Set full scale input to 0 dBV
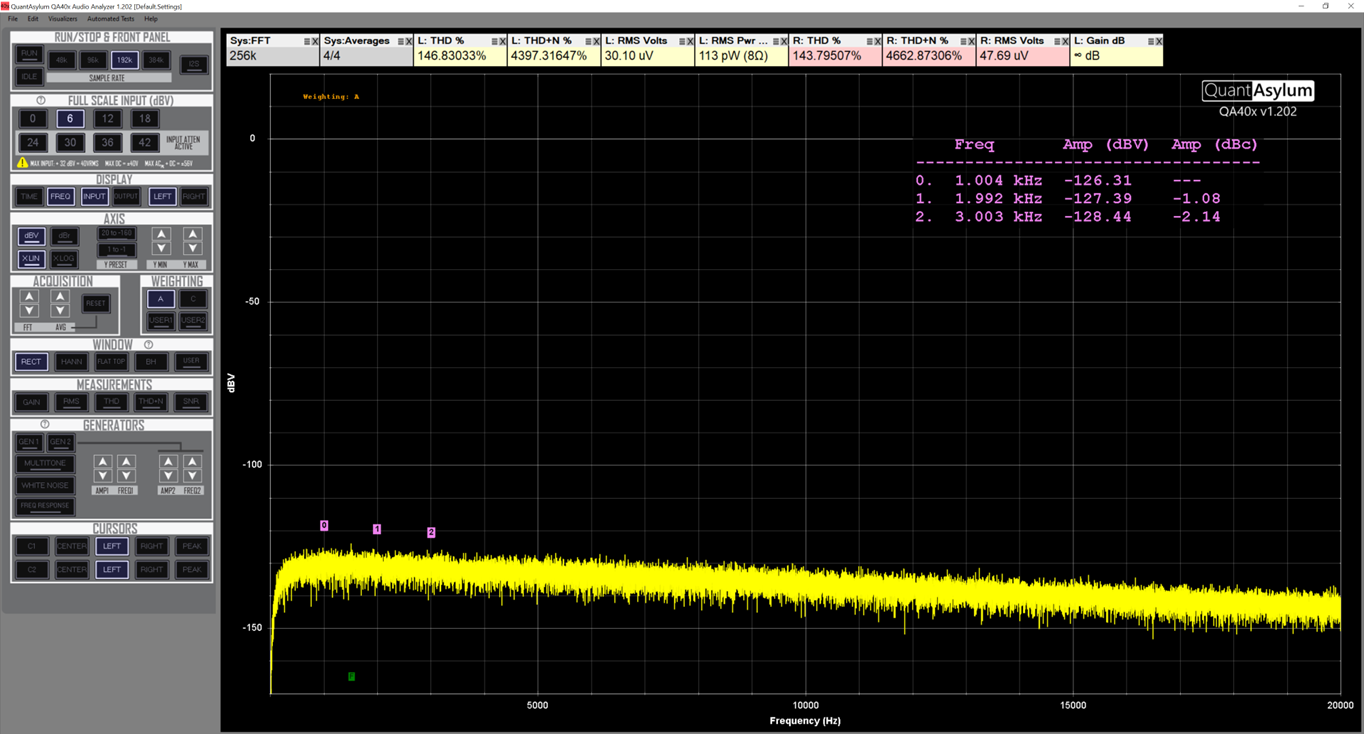 [33, 118]
